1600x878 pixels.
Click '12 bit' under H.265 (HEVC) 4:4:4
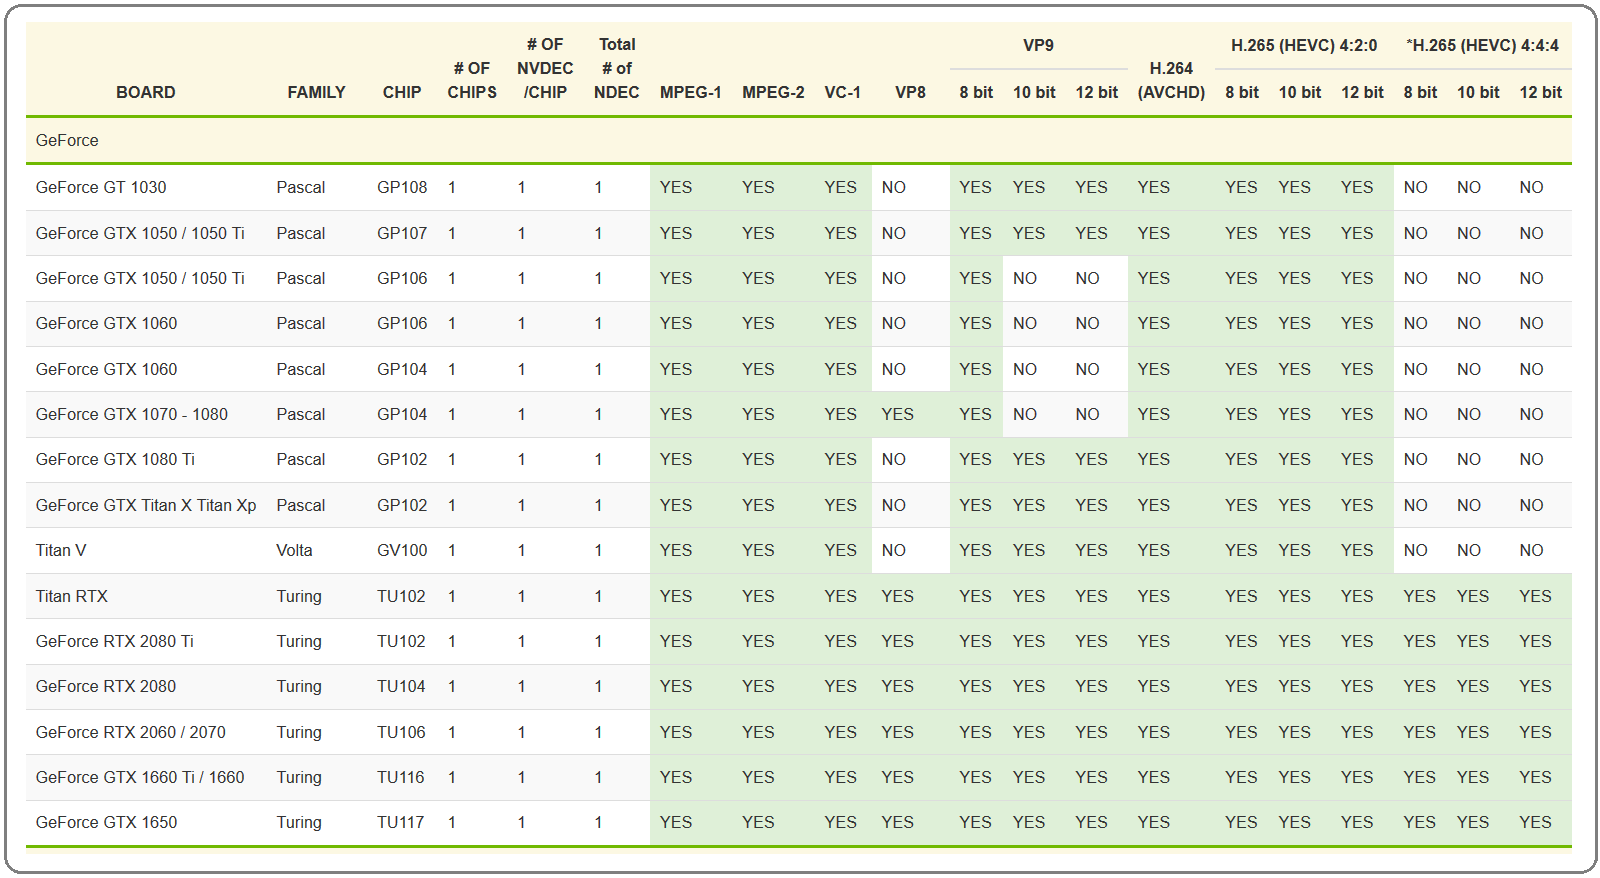tap(1541, 92)
